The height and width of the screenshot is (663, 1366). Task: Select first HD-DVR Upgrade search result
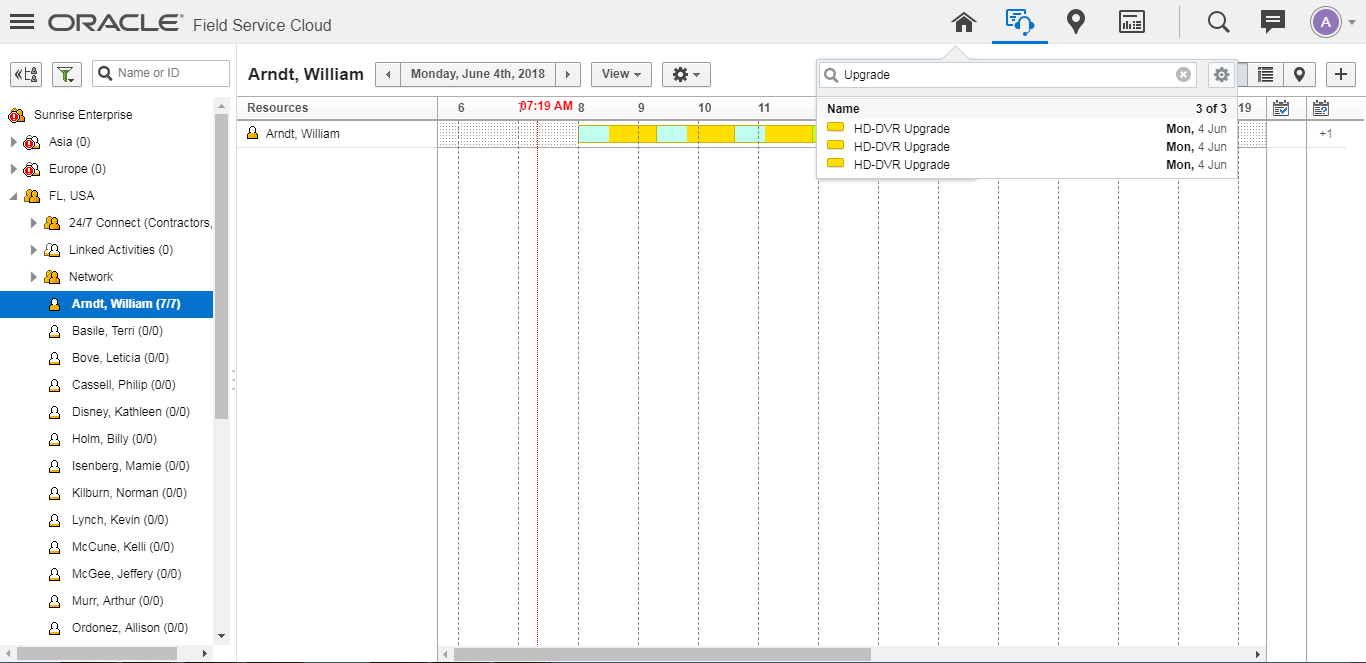coord(1027,128)
